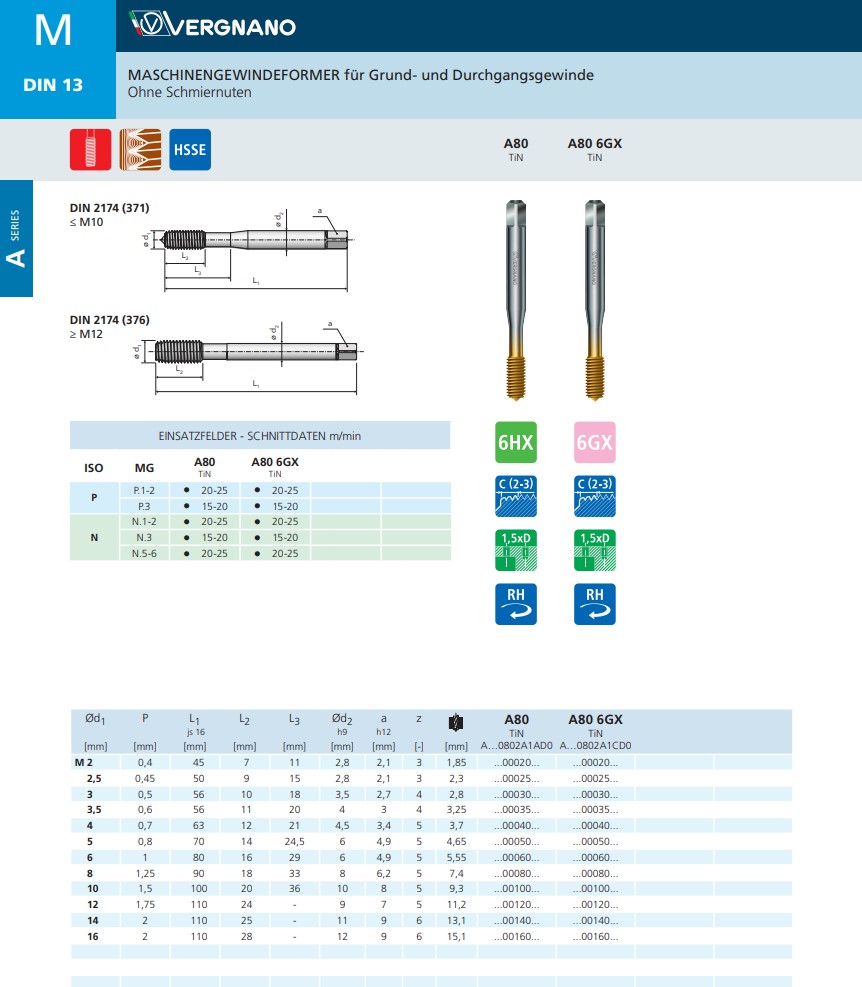Select the A Series side tab
862x987 pixels.
click(17, 240)
